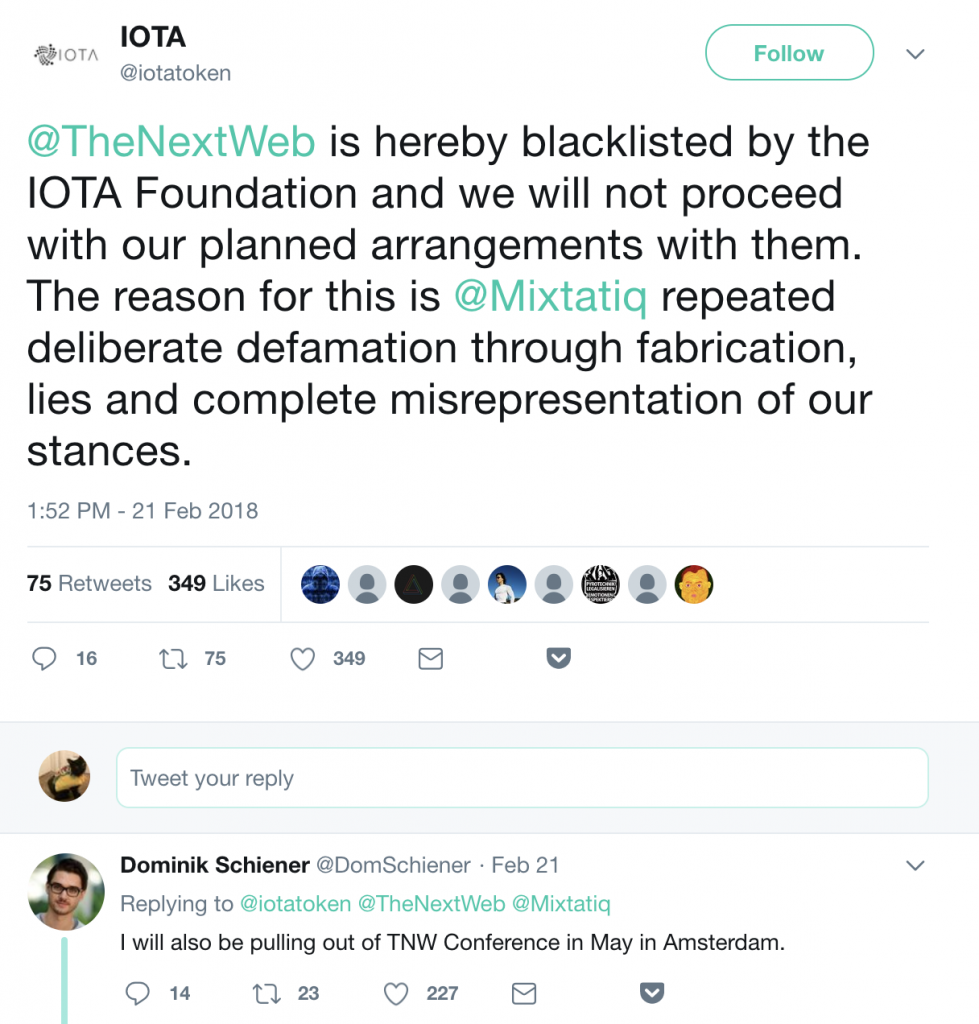Screen dimensions: 979x1024
Task: Reply to Dominik Schiener's tweet
Action: 138,993
